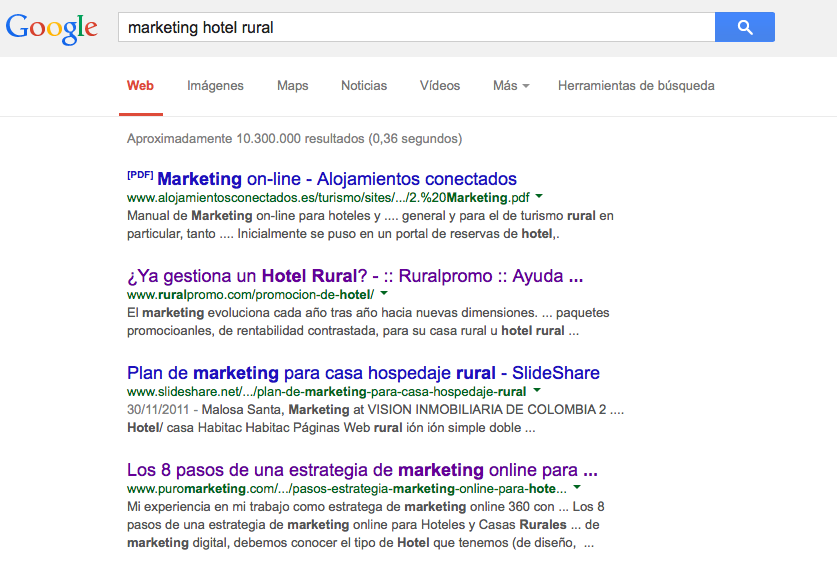Open 'Marketing on-line - Alojamientos conectados' result
837x567 pixels.
pyautogui.click(x=337, y=179)
